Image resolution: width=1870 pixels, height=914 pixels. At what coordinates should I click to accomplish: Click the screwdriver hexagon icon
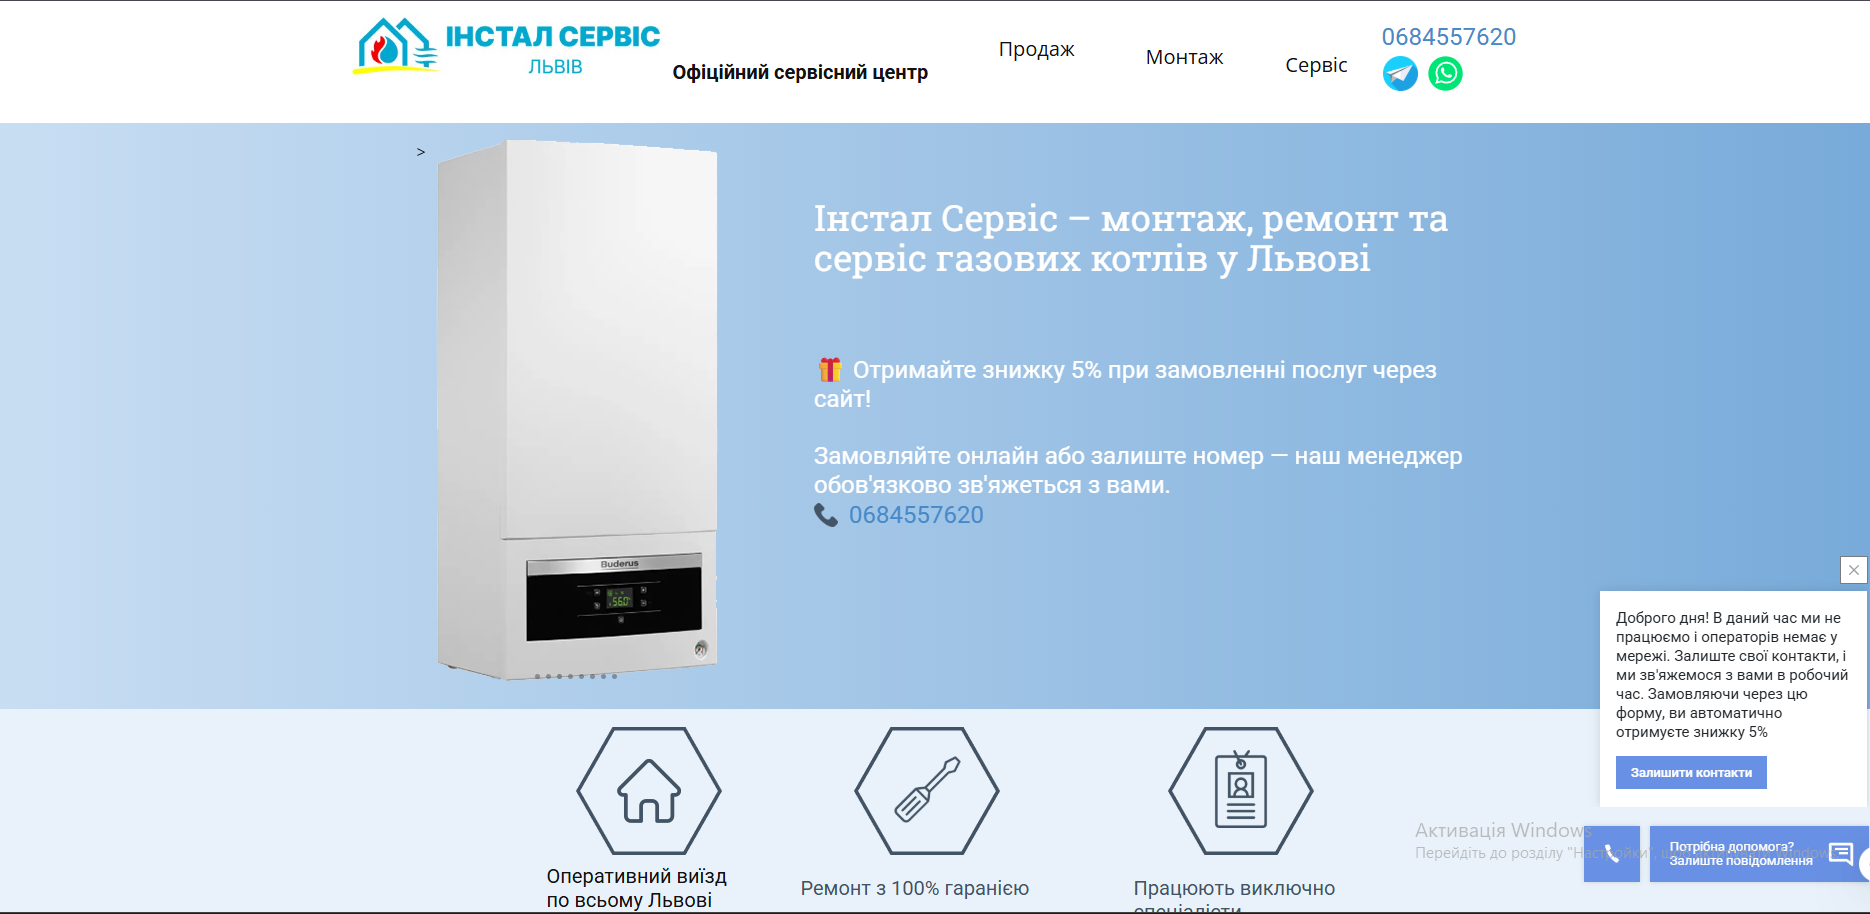pyautogui.click(x=927, y=791)
